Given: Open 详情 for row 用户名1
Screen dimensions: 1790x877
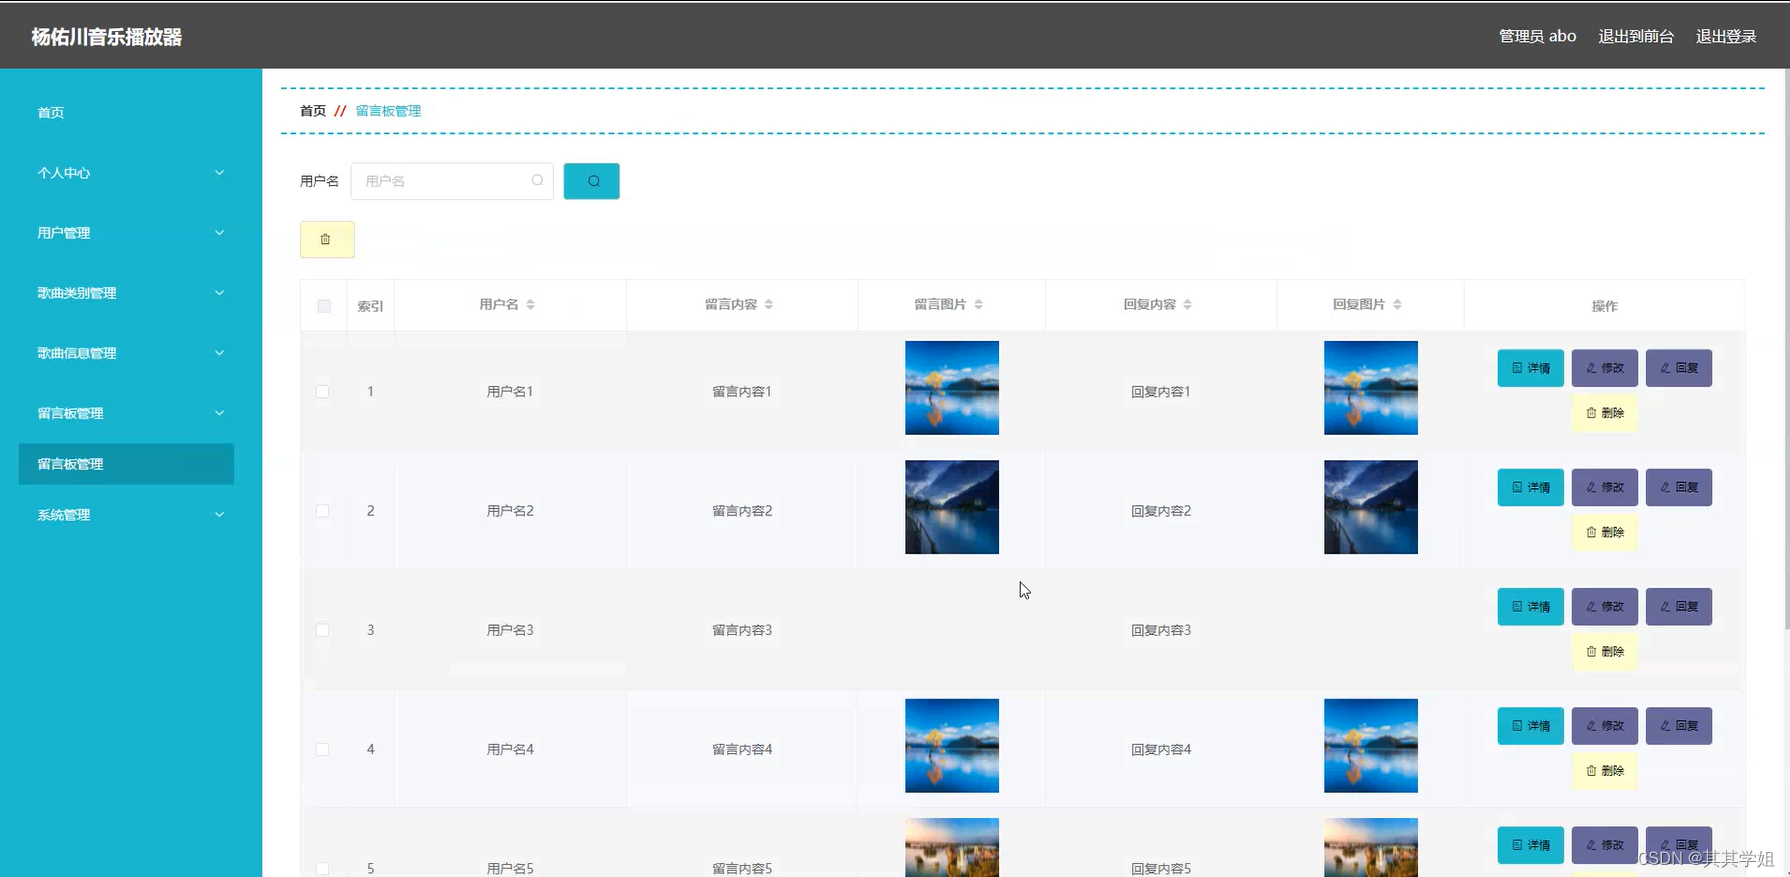Looking at the screenshot, I should point(1530,368).
